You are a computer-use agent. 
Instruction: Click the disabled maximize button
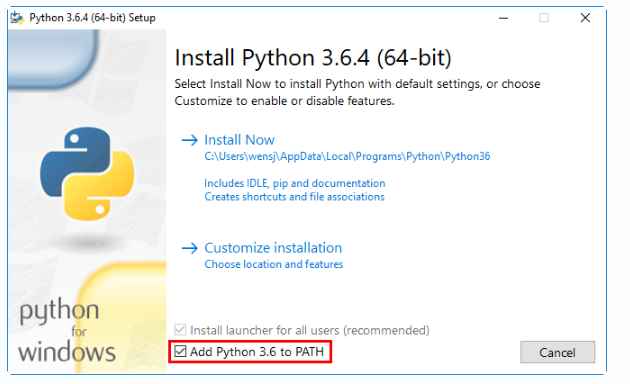coord(544,18)
